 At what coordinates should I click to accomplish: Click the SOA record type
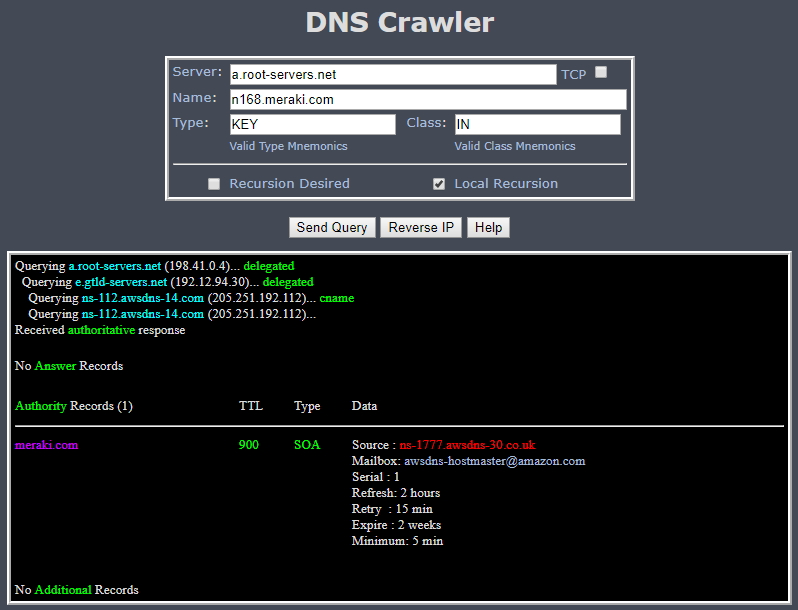(x=307, y=445)
